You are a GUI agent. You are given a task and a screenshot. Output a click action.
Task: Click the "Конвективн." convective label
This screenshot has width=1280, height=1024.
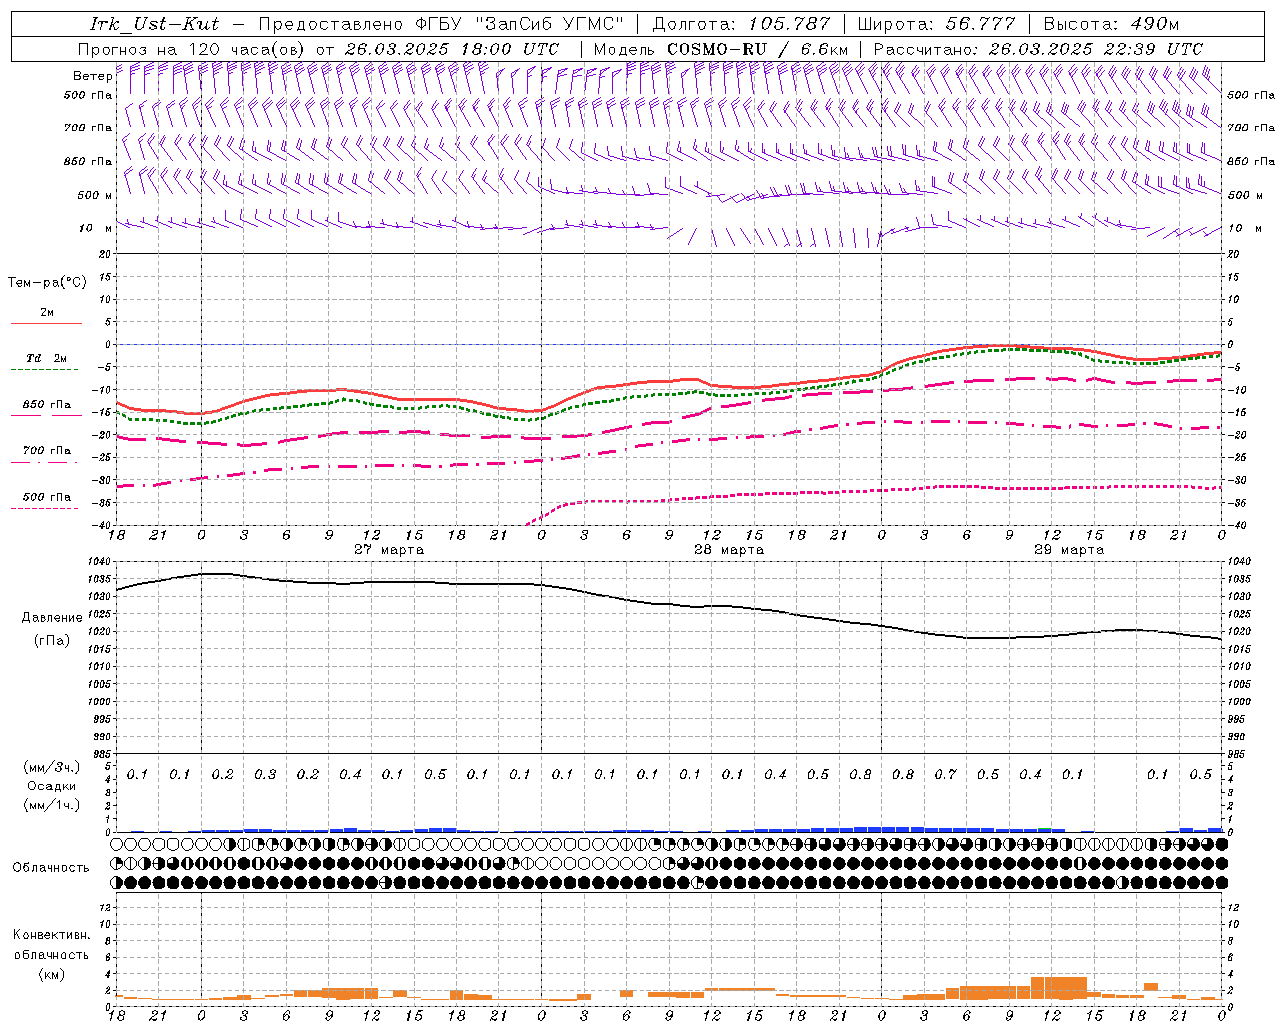[x=51, y=935]
